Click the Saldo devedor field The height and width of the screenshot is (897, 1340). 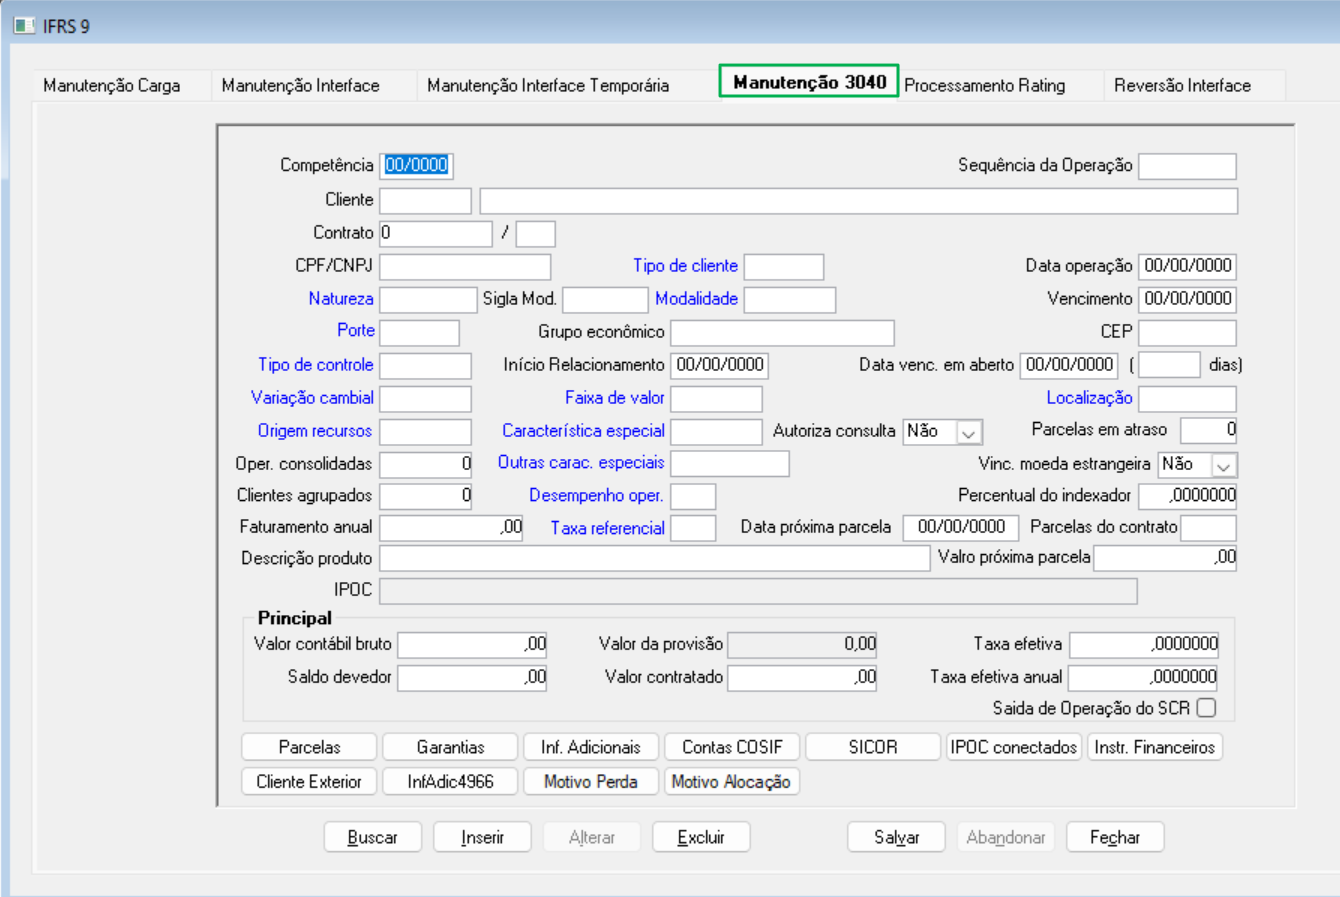[x=473, y=678]
